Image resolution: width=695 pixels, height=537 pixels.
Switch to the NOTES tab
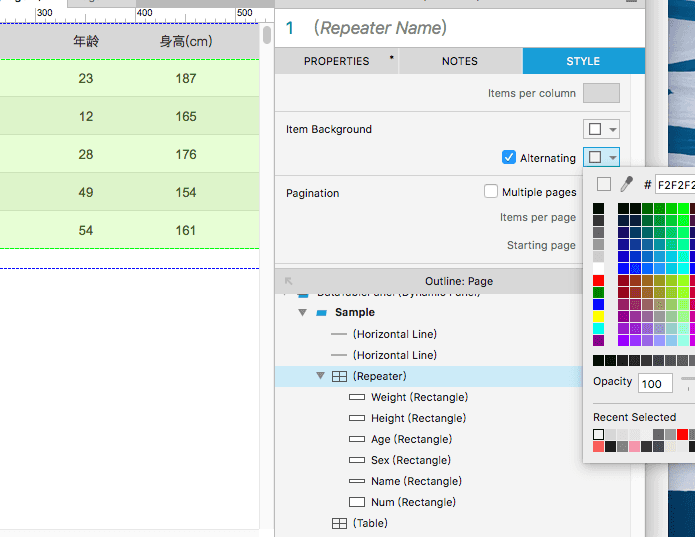[460, 61]
